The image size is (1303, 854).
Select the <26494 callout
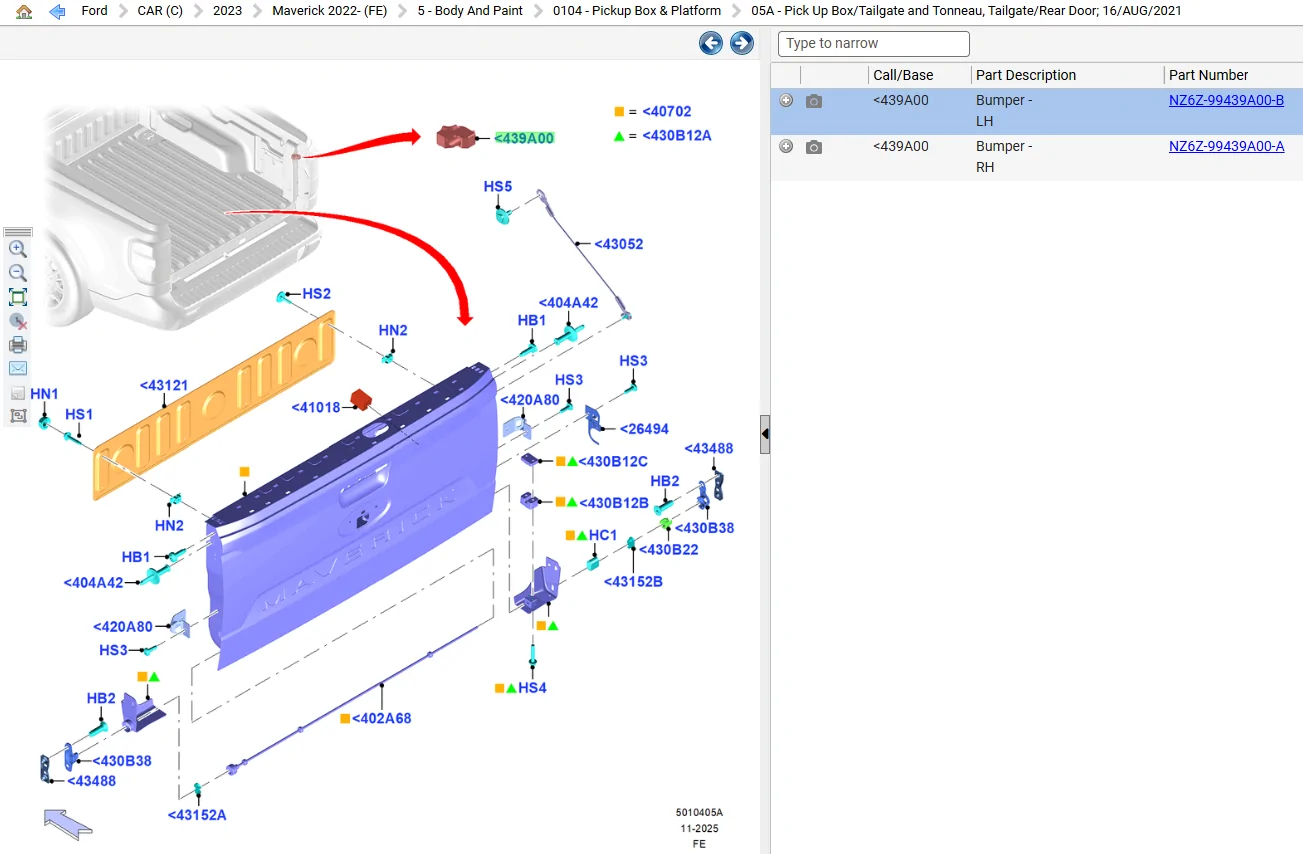click(644, 429)
